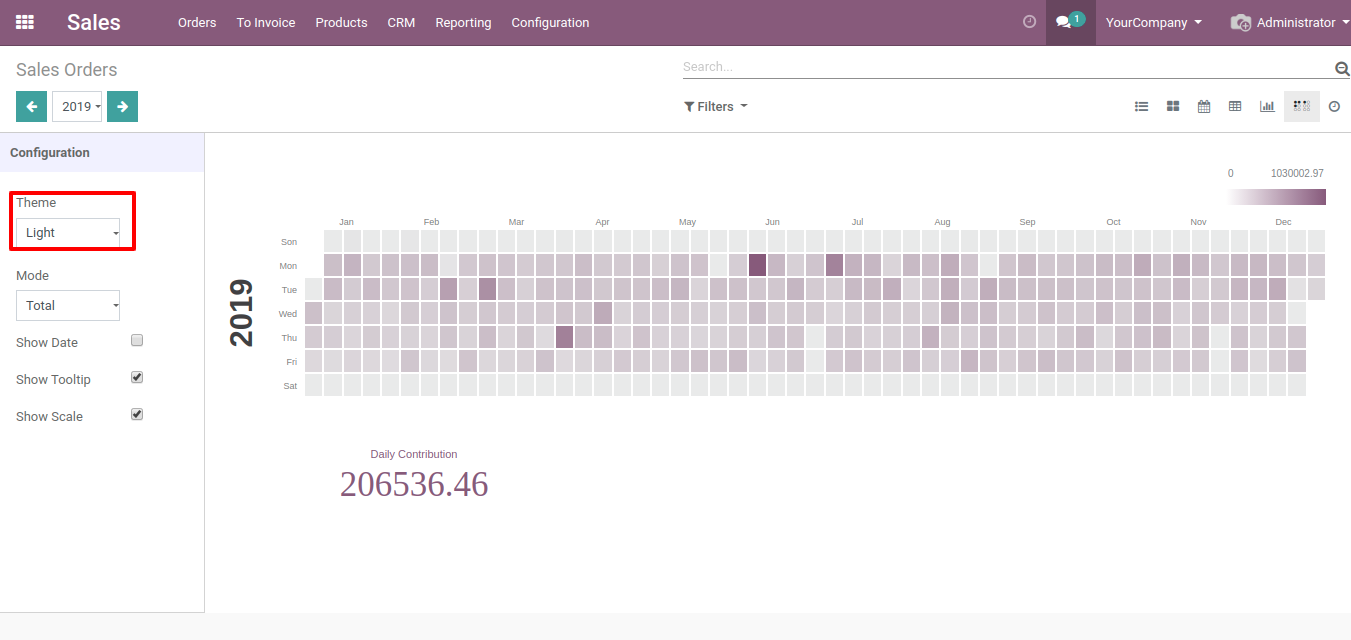Click the search magnifier icon
This screenshot has width=1351, height=640.
click(x=1342, y=68)
